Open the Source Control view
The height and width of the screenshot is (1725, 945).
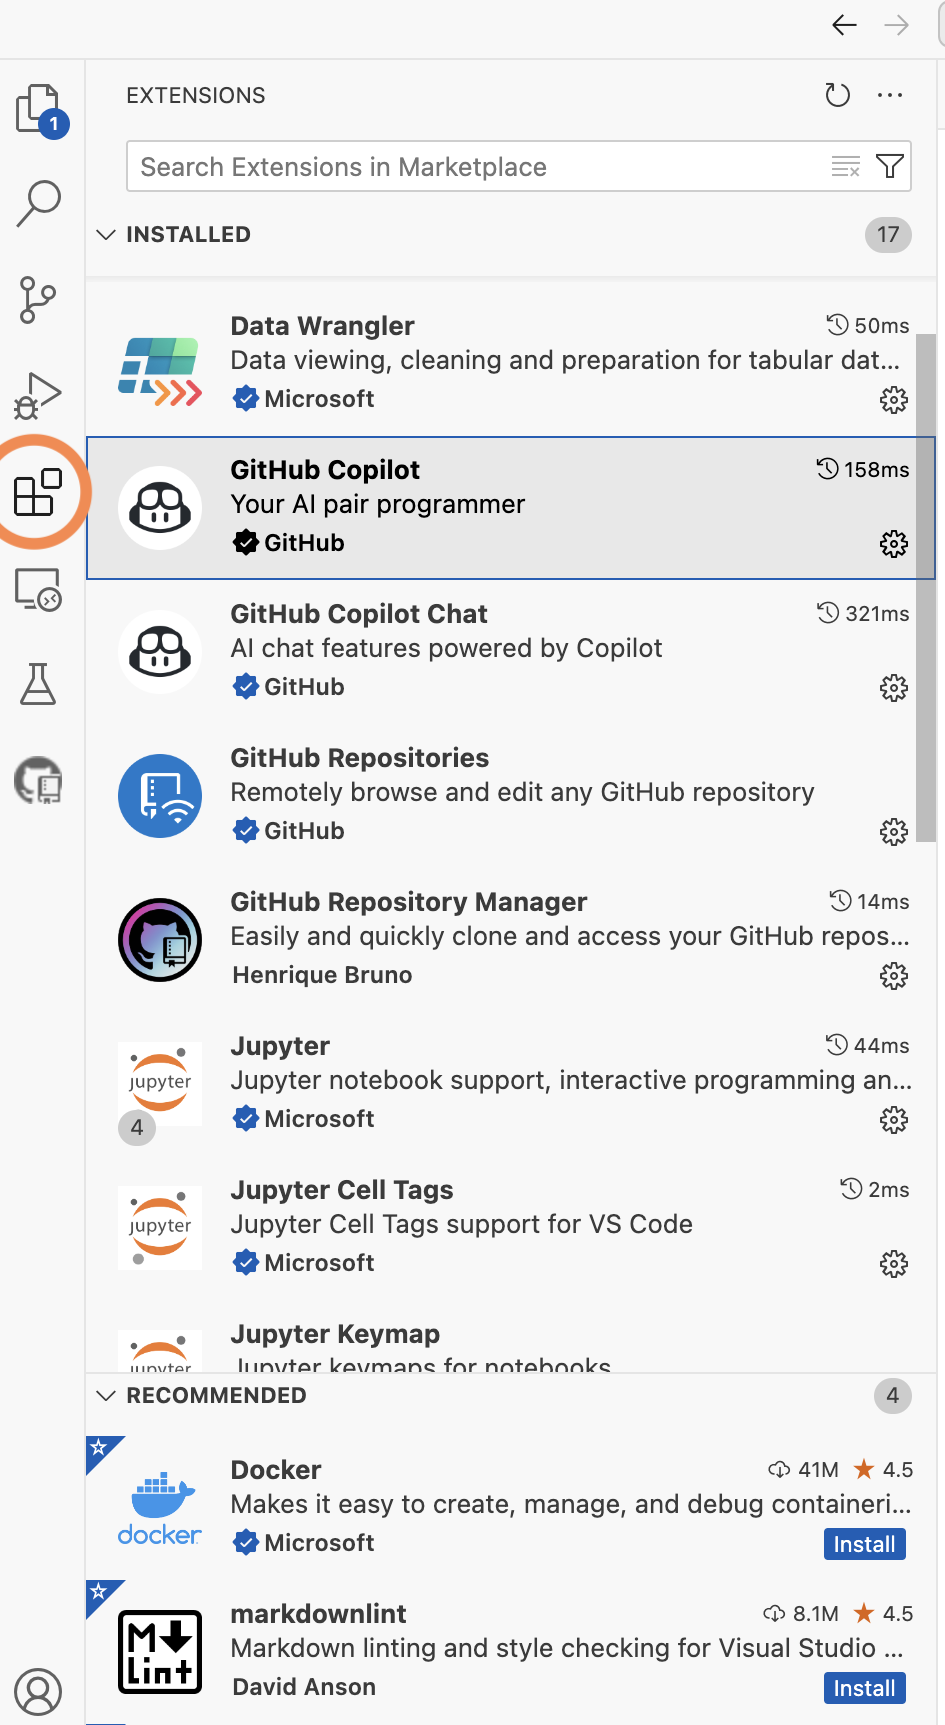38,299
